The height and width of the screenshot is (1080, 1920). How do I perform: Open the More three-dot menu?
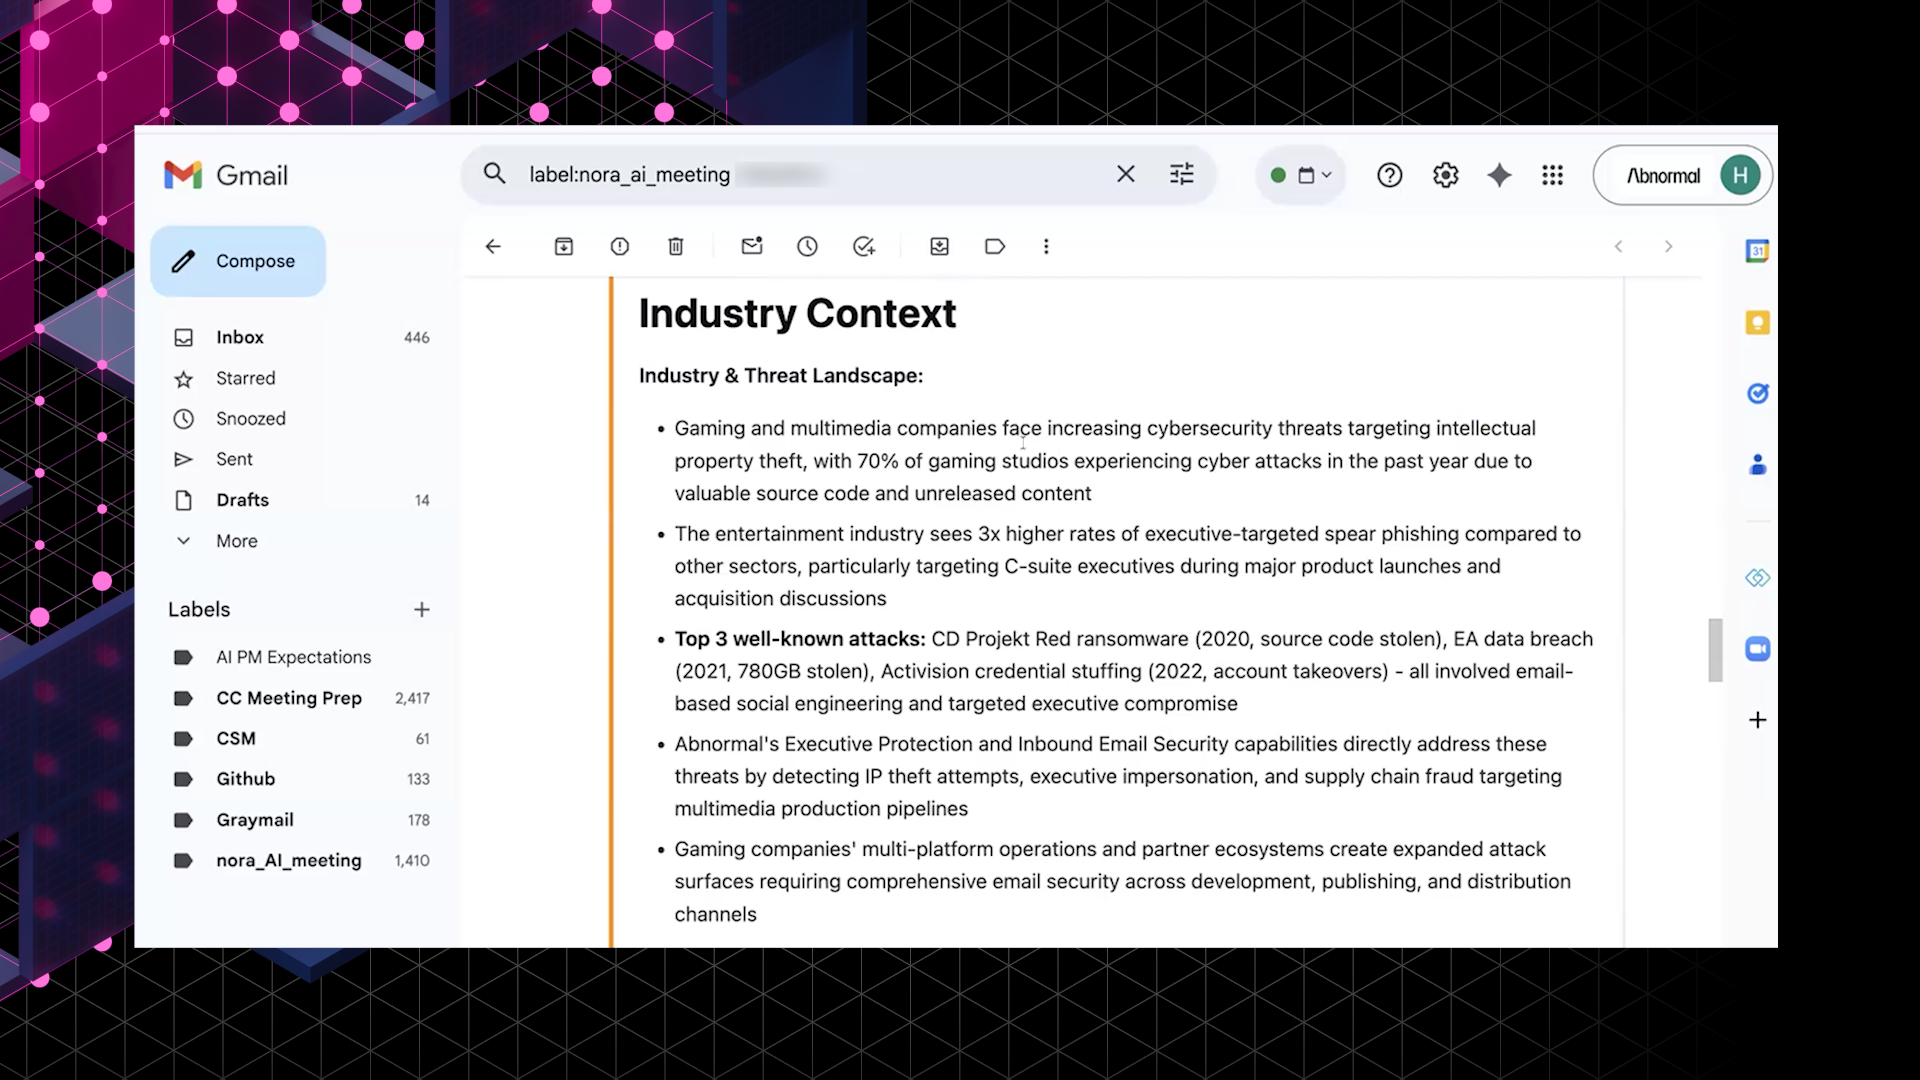[1046, 246]
